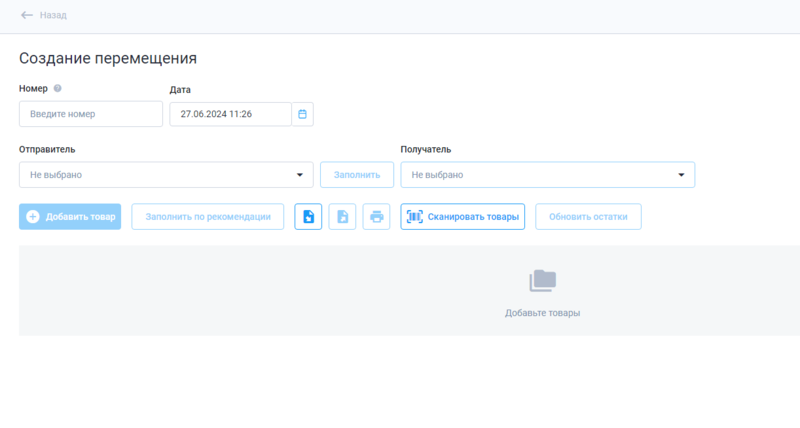This screenshot has height=428, width=800.
Task: Click the printer icon button
Action: pos(376,217)
